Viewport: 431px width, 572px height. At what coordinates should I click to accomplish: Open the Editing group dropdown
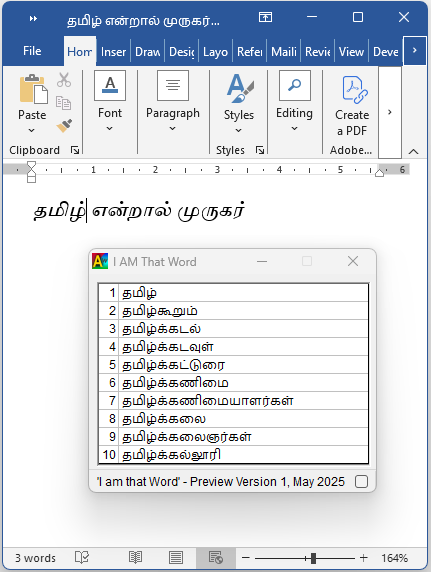pos(295,101)
